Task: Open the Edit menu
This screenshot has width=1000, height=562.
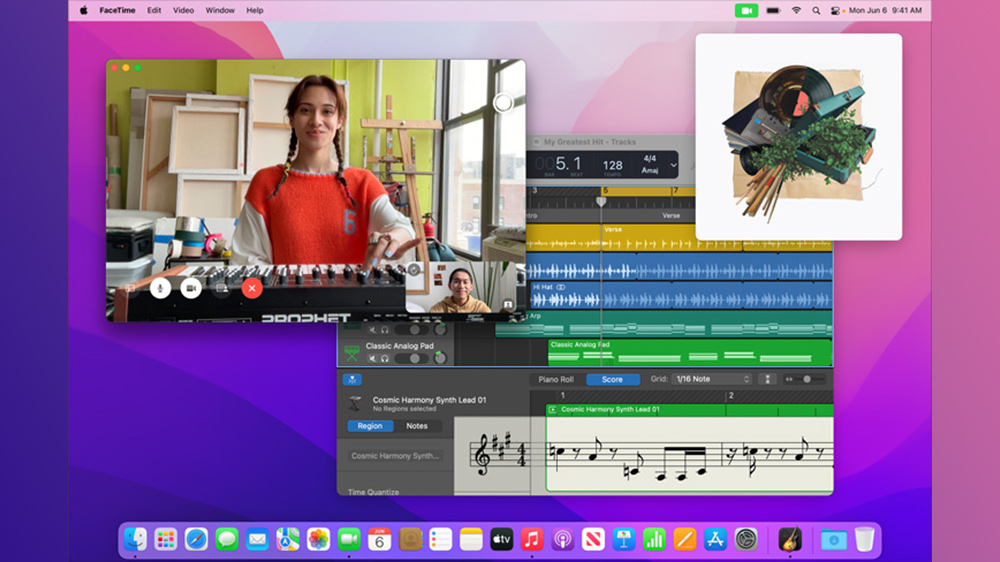Action: pyautogui.click(x=154, y=10)
